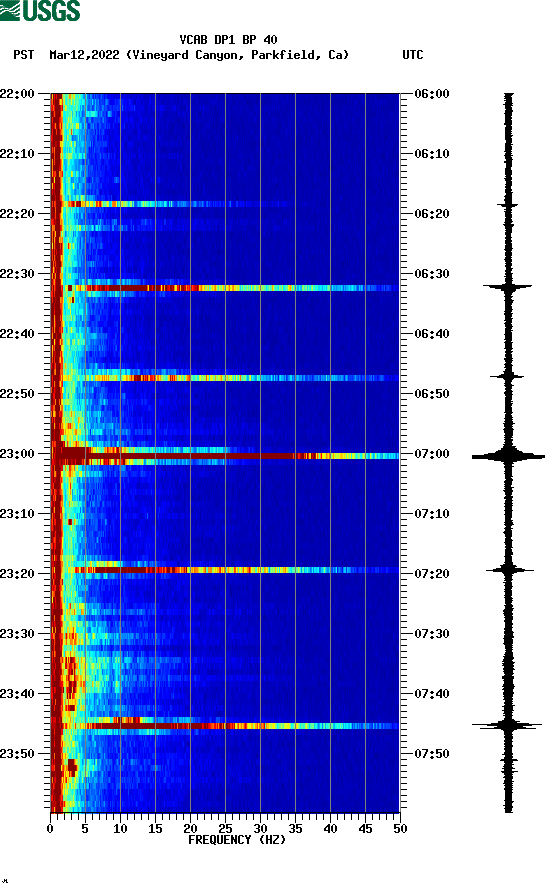The height and width of the screenshot is (892, 552).
Task: Click the 50 Hz frequency tick label
Action: (x=400, y=829)
